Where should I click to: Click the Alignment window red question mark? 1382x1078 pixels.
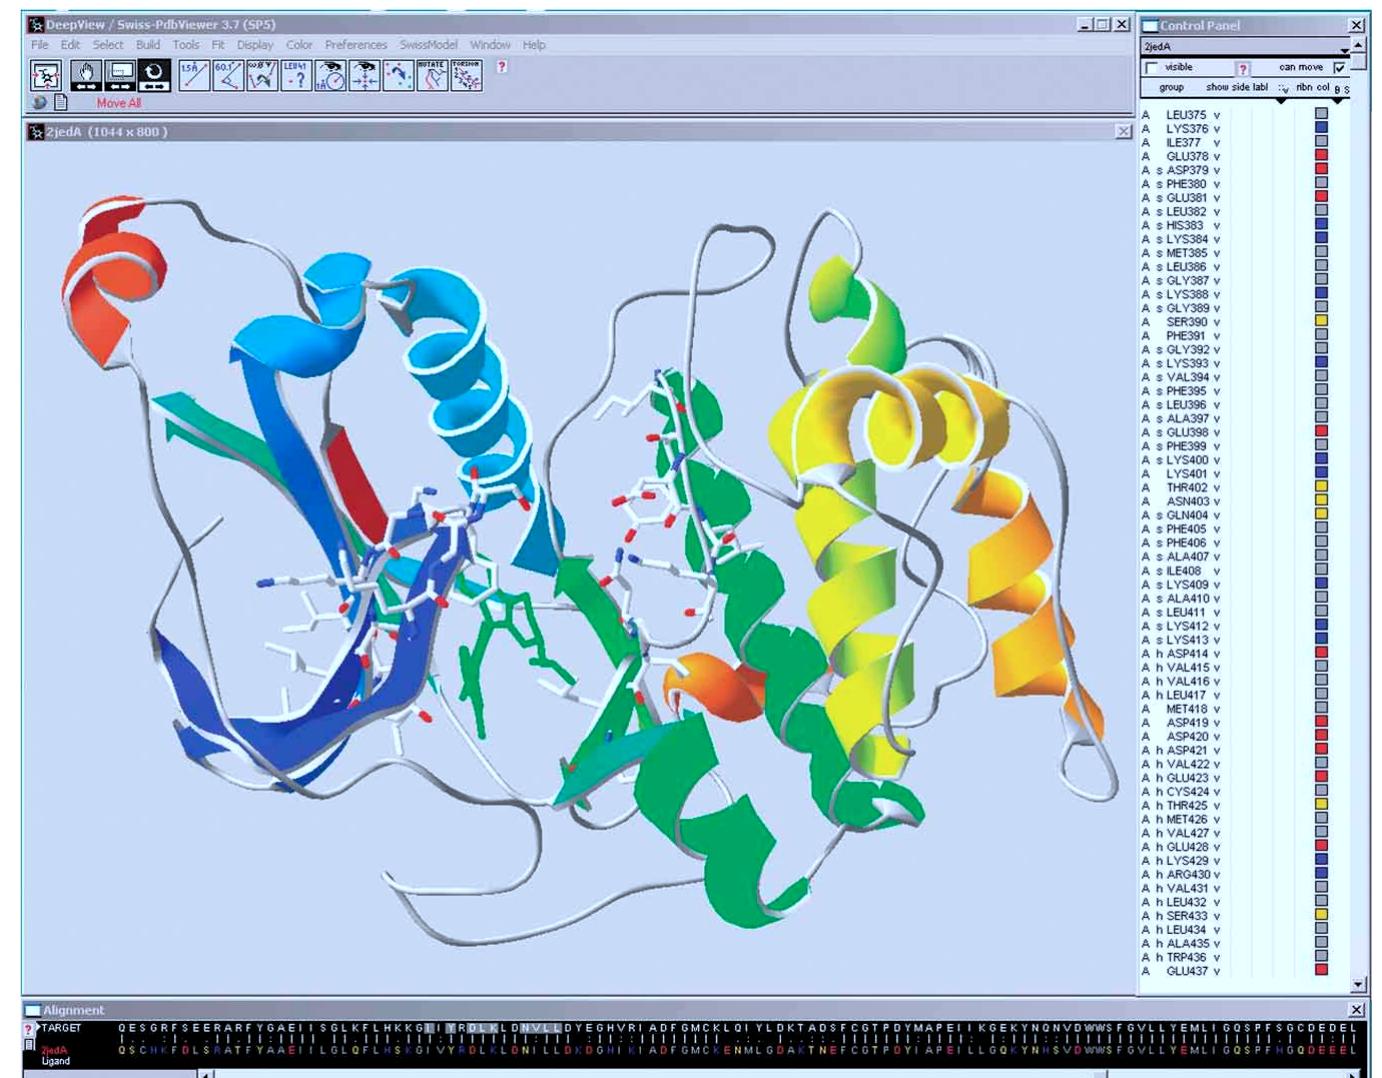tap(29, 1029)
